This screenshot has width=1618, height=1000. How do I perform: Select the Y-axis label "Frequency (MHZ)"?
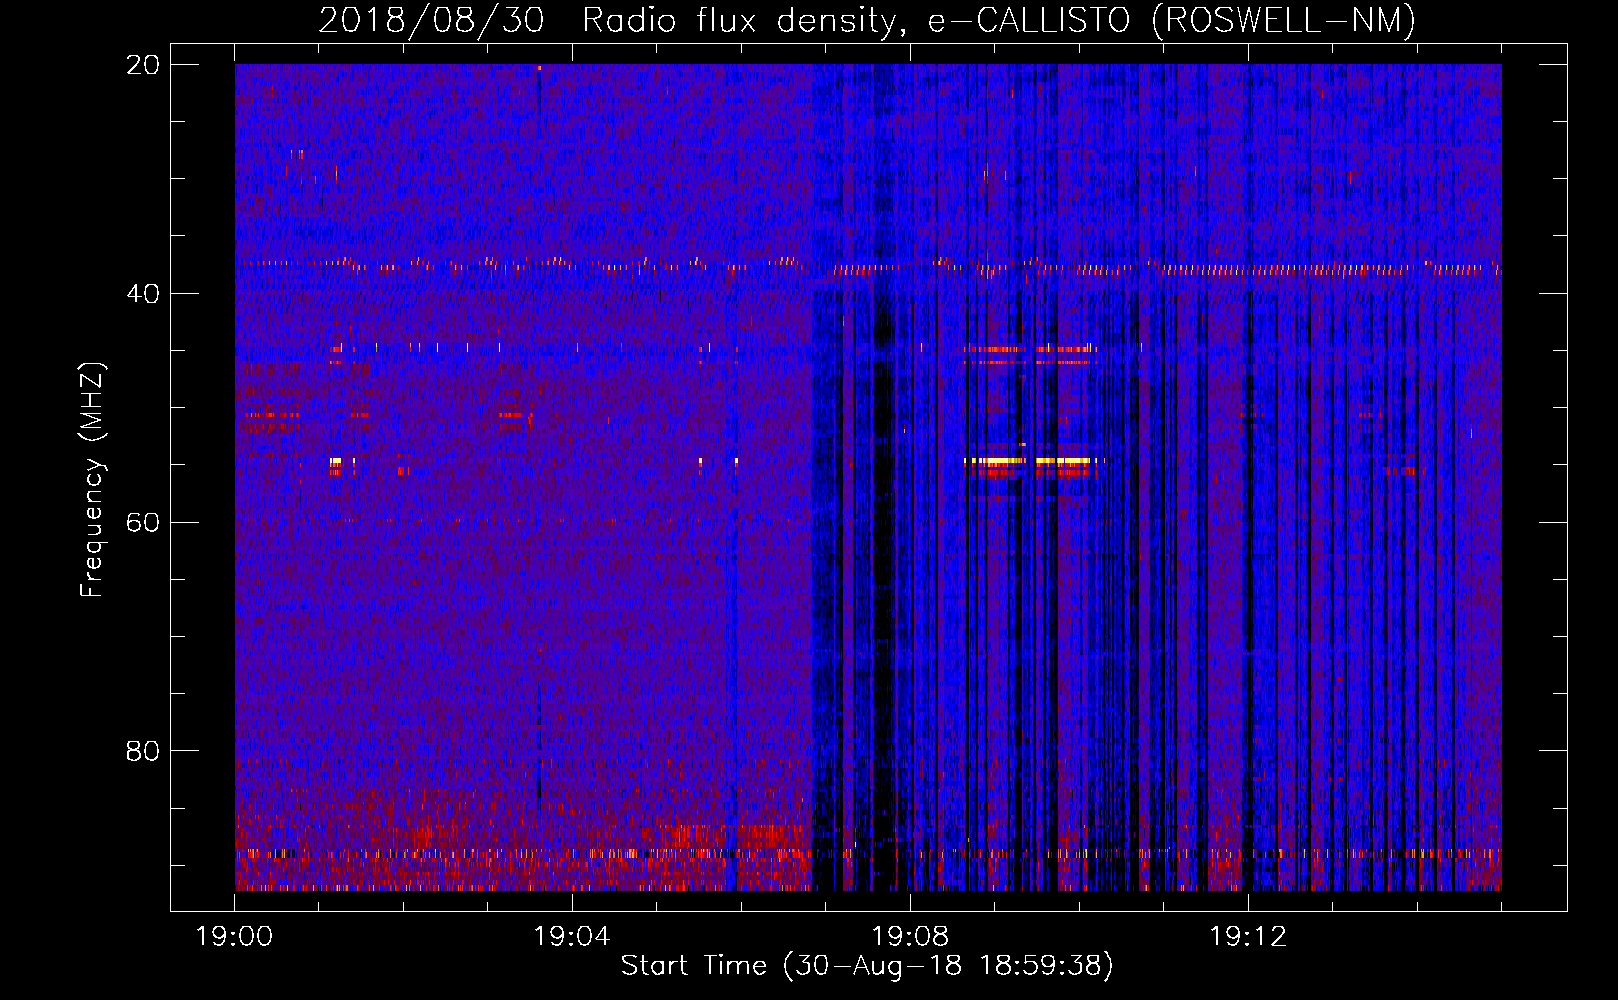(92, 480)
